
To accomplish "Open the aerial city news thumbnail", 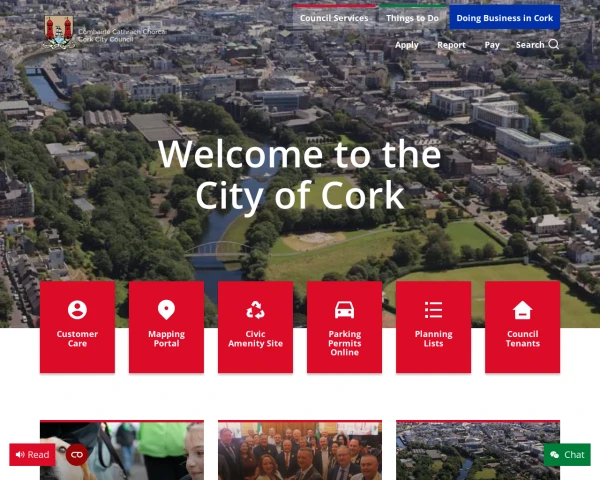I will pyautogui.click(x=477, y=452).
